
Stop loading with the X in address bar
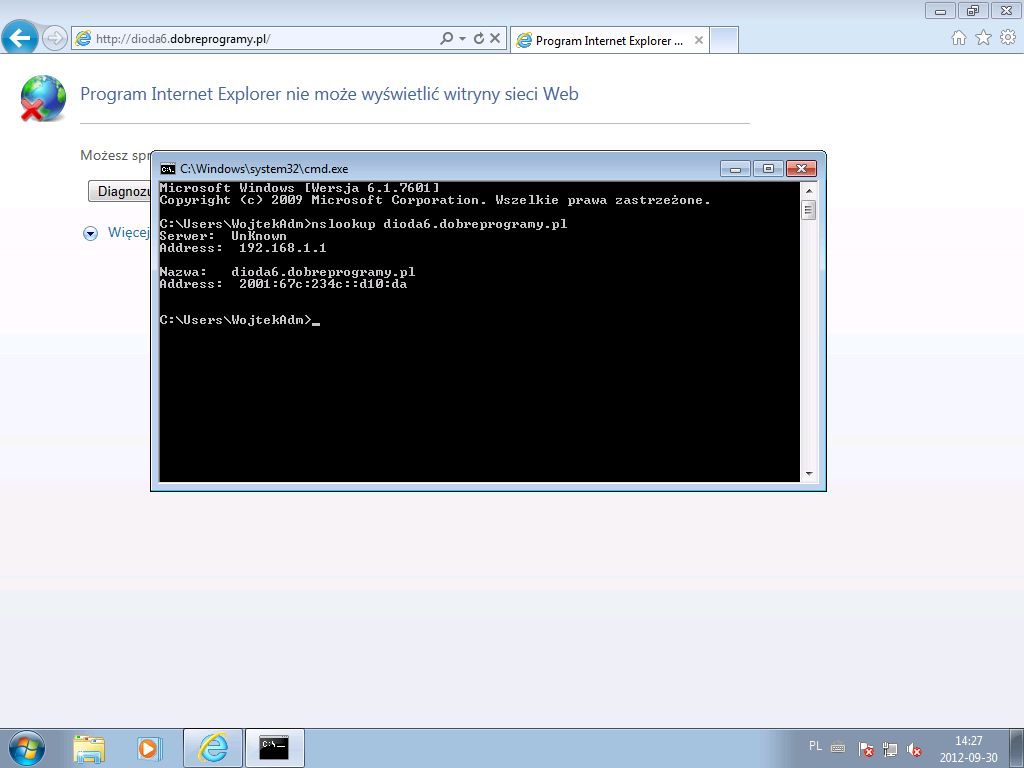click(495, 39)
